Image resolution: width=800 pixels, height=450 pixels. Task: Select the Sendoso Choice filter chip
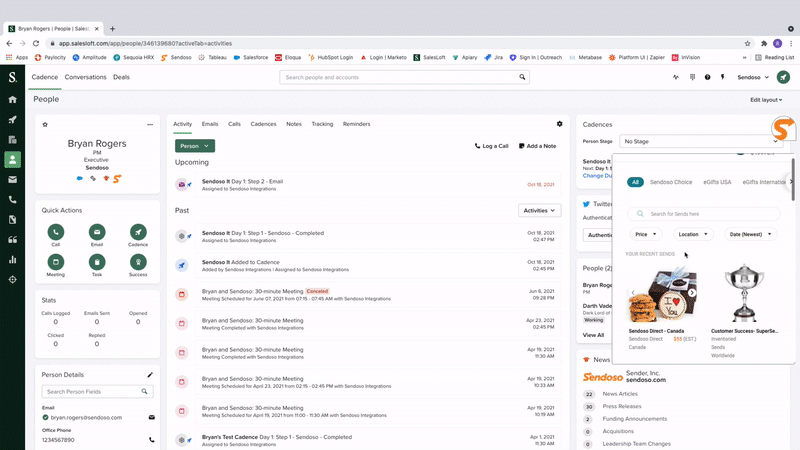click(670, 182)
